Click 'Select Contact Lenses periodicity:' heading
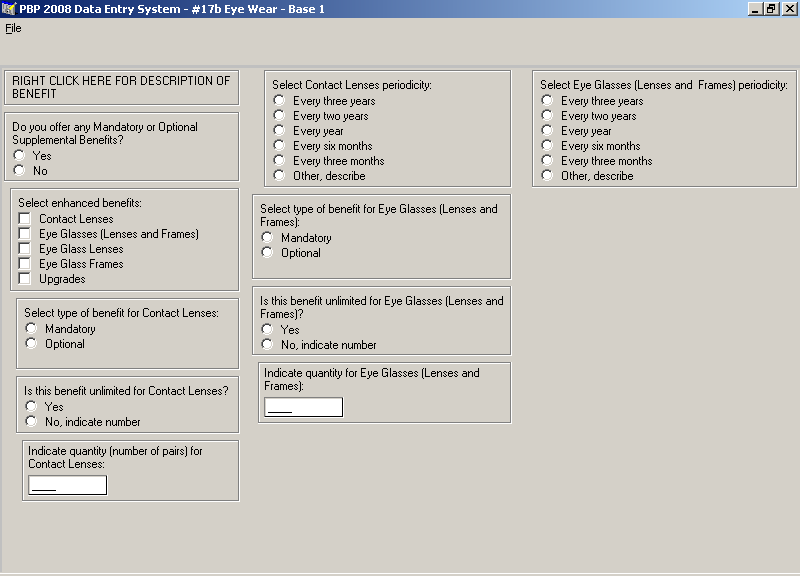 click(x=352, y=85)
